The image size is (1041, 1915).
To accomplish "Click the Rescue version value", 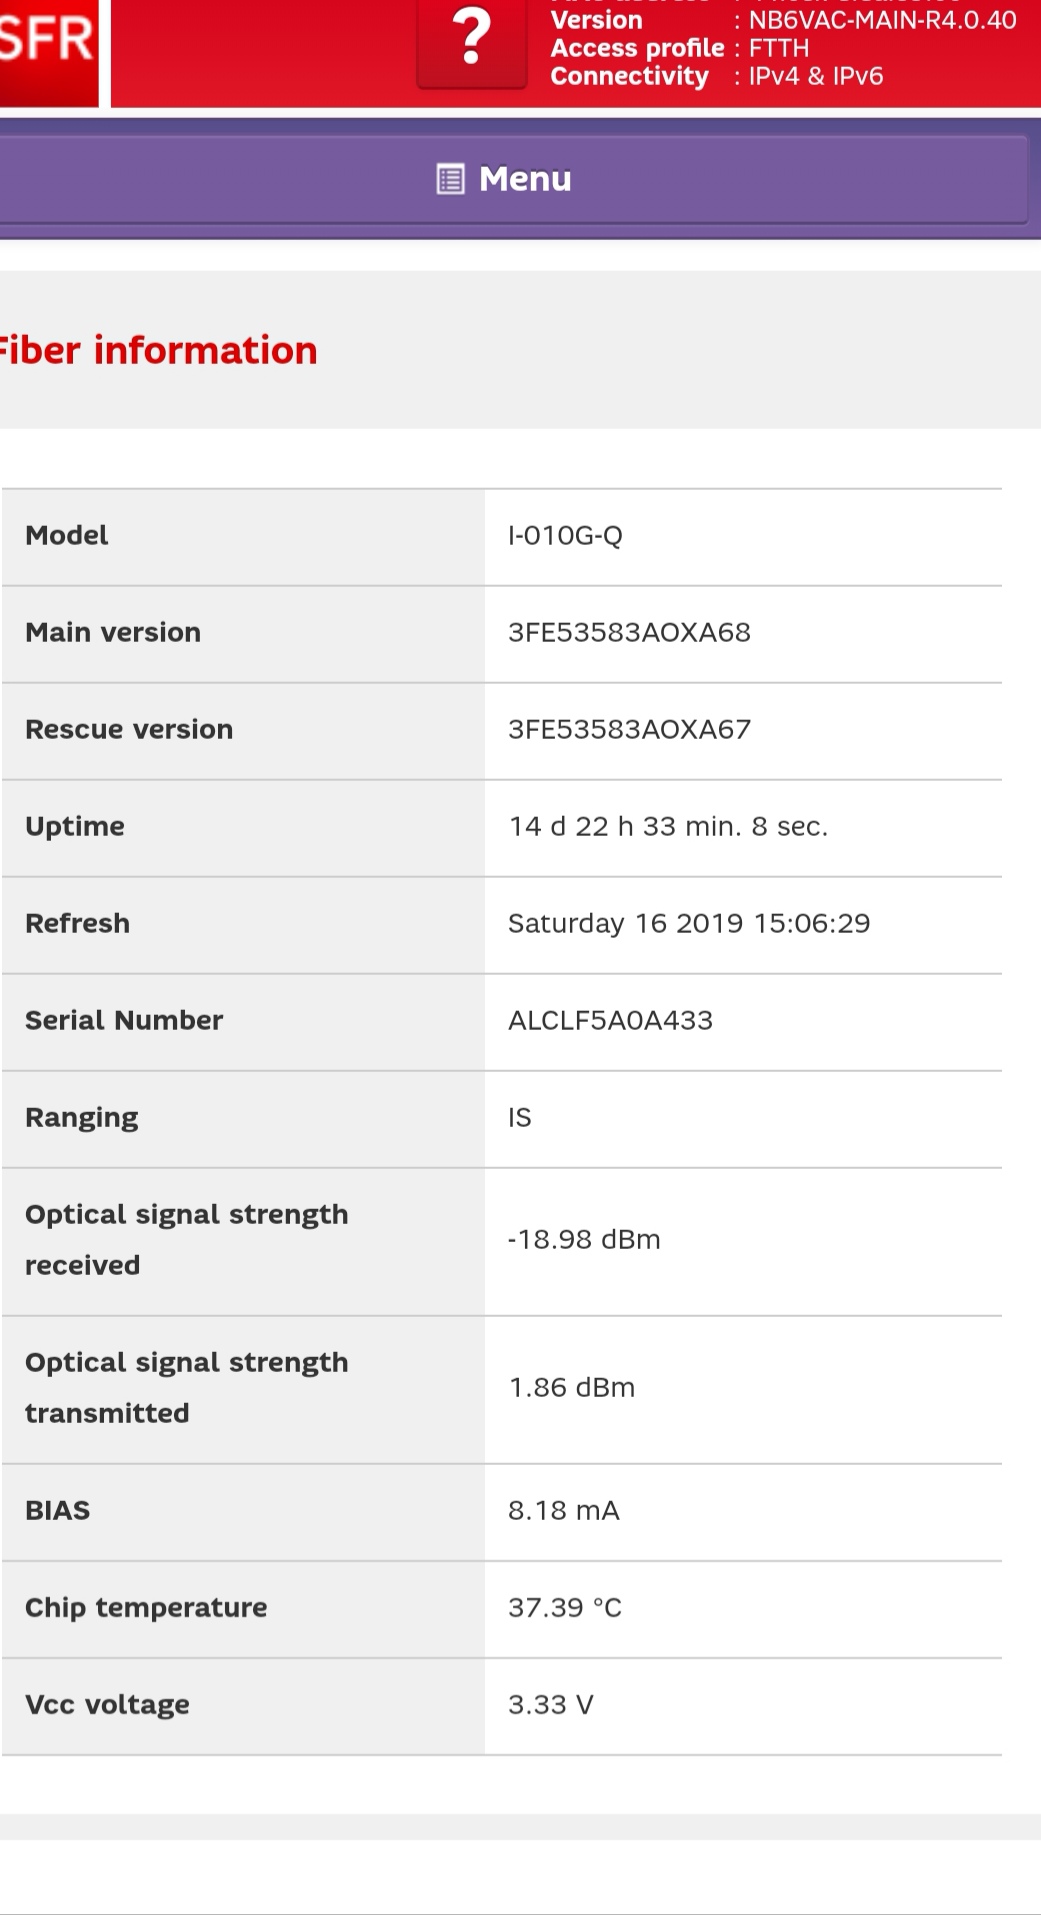I will click(630, 730).
